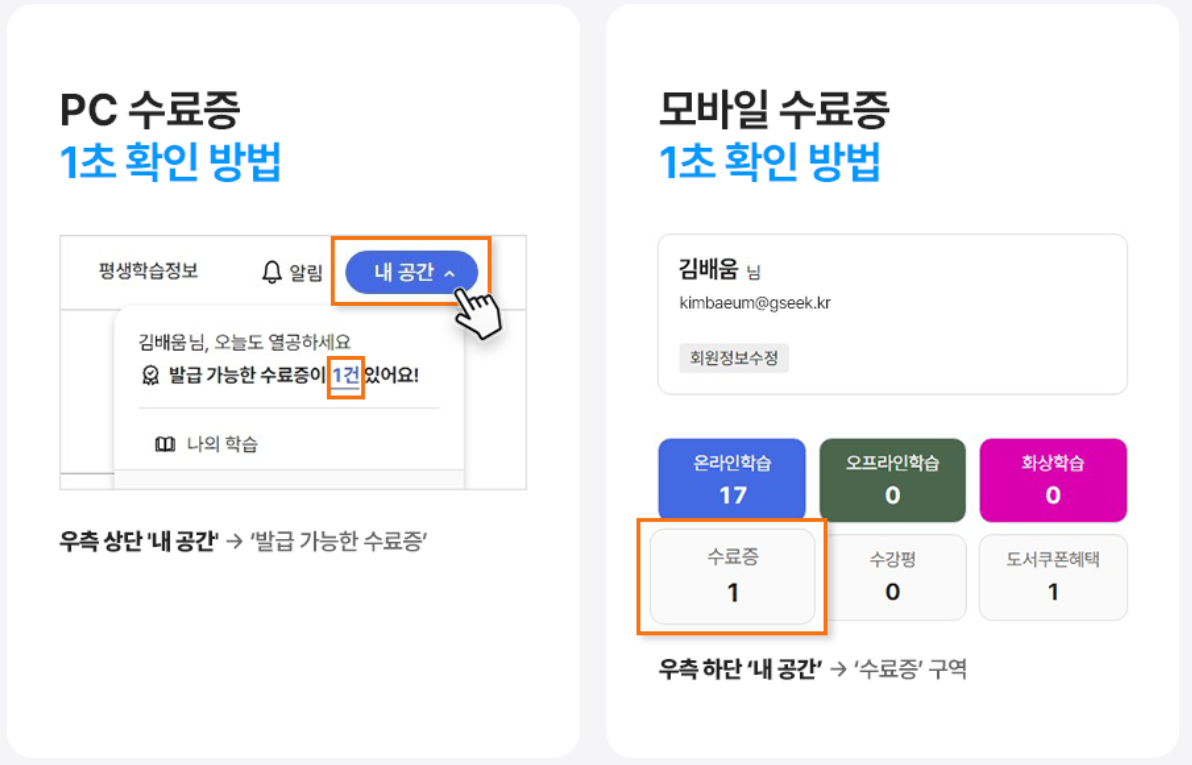Click the kimbaeum@gseek.kr email text
This screenshot has width=1192, height=765.
(755, 303)
